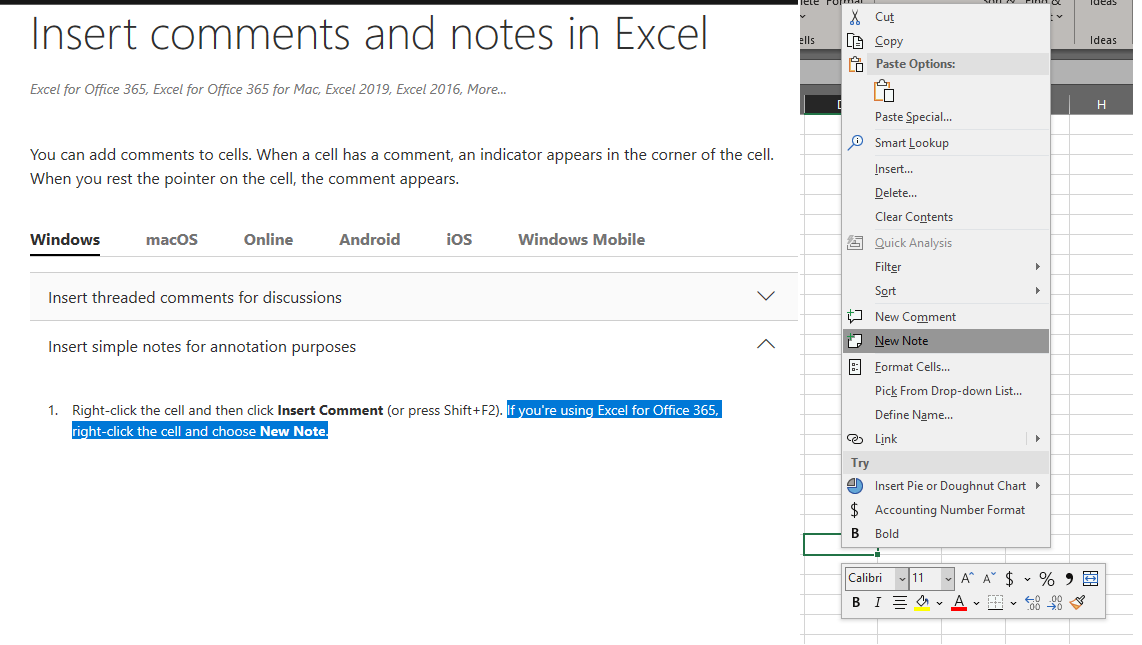Decrease font size in the mini toolbar
This screenshot has width=1142, height=645.
pos(989,578)
